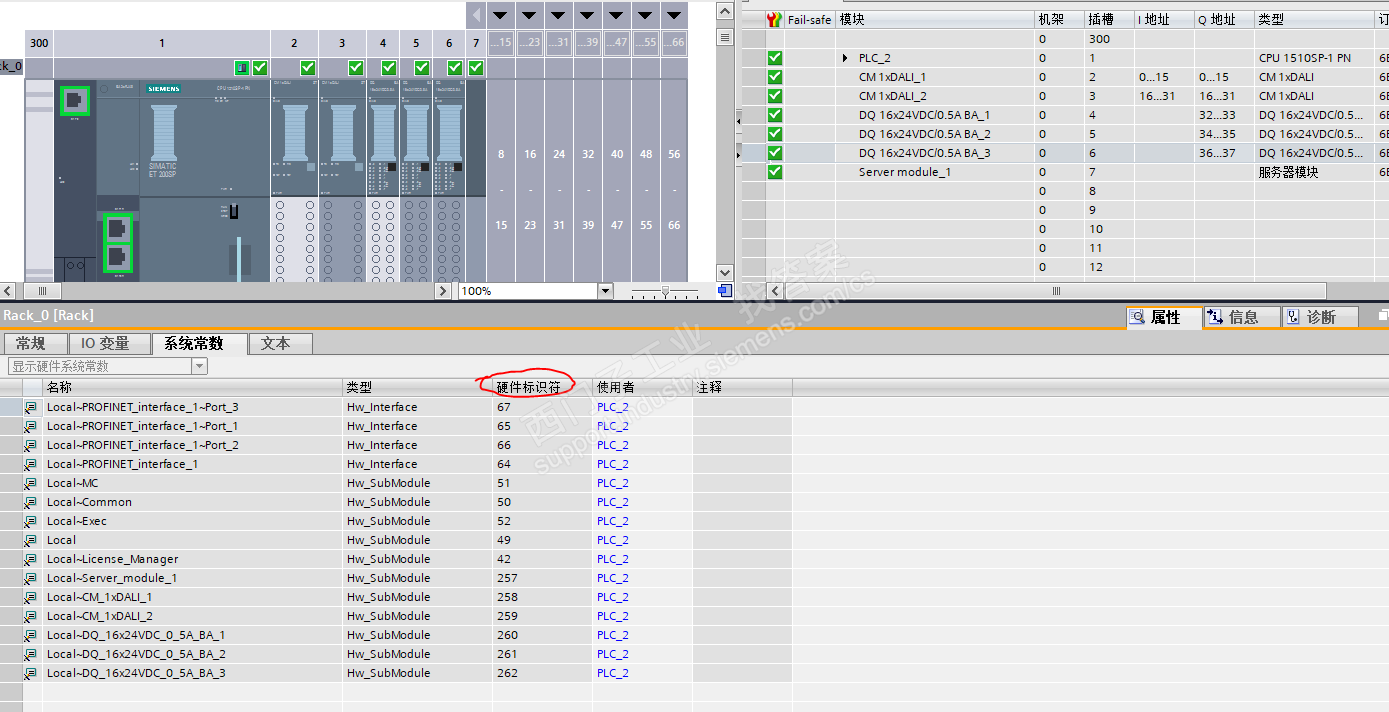Open PLC_2 link in Local~PROFINET_interface_1 row
The width and height of the screenshot is (1389, 712).
click(613, 465)
